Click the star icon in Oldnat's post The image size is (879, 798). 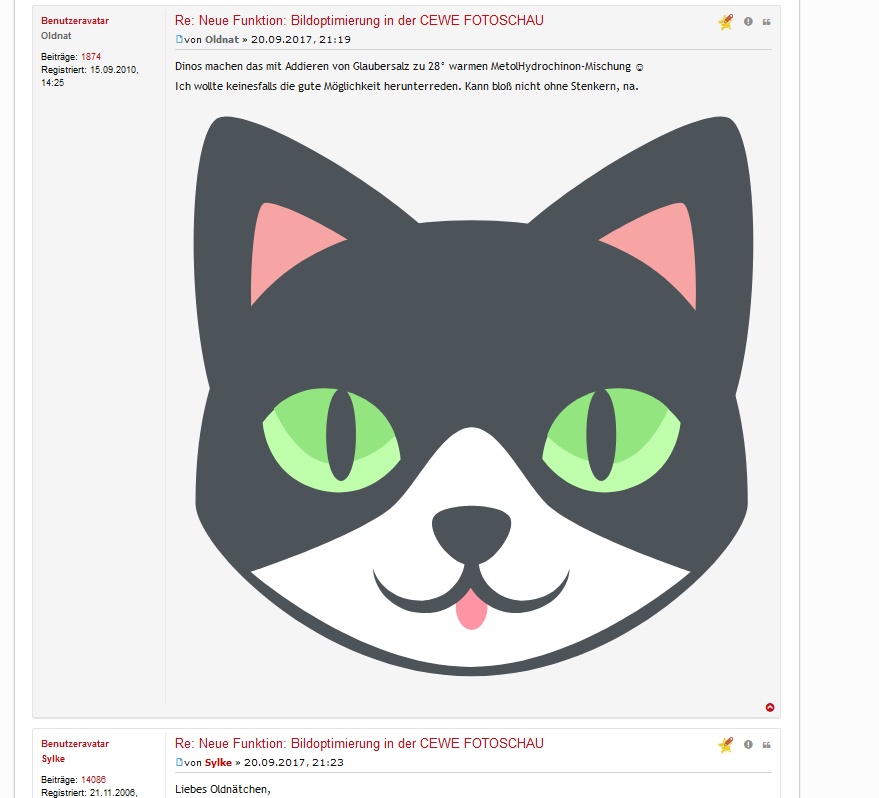pyautogui.click(x=725, y=22)
